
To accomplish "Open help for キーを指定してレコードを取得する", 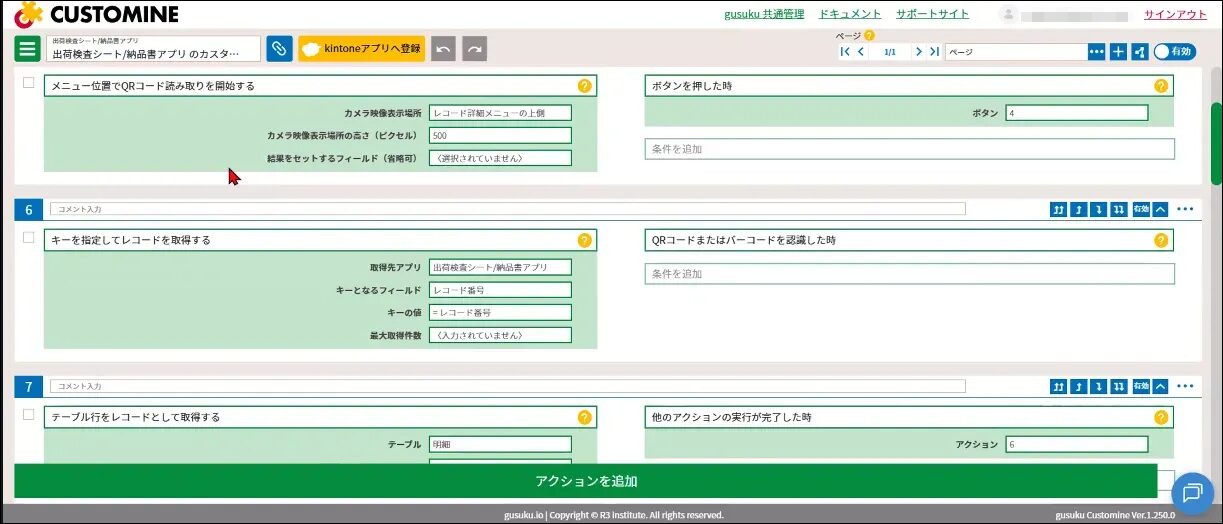I will (x=585, y=240).
